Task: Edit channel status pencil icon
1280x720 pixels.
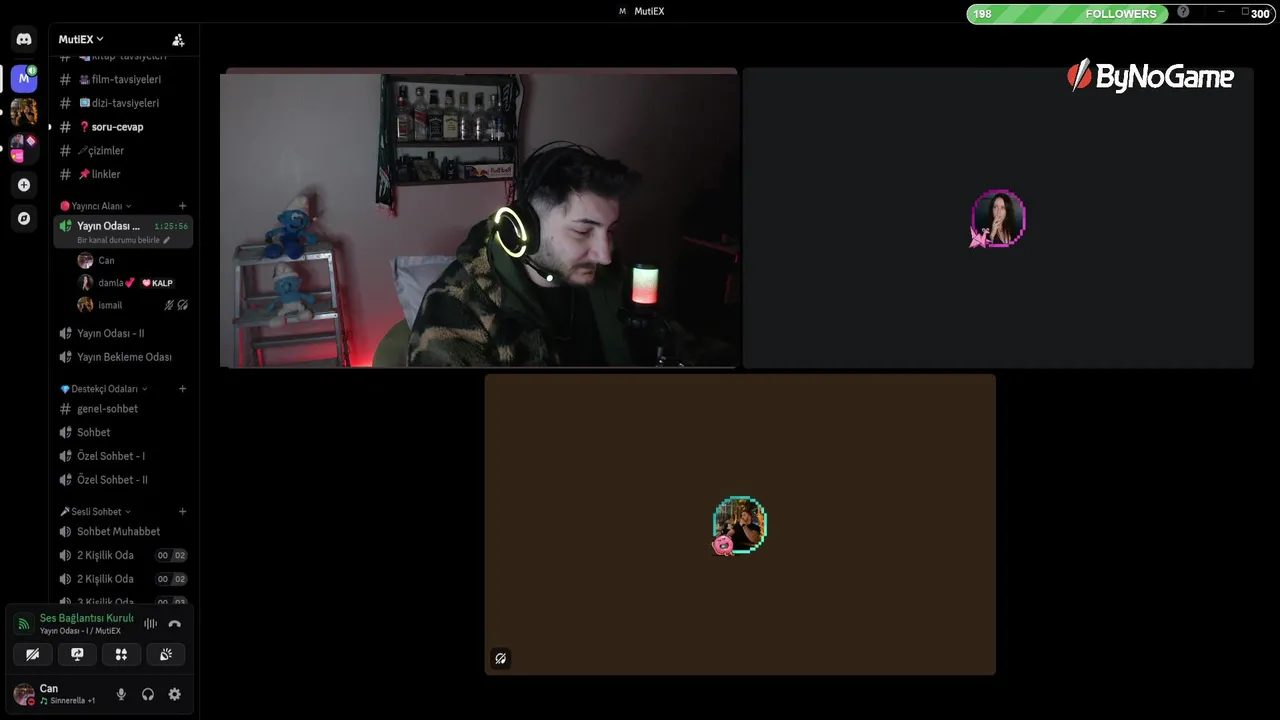Action: pyautogui.click(x=167, y=240)
